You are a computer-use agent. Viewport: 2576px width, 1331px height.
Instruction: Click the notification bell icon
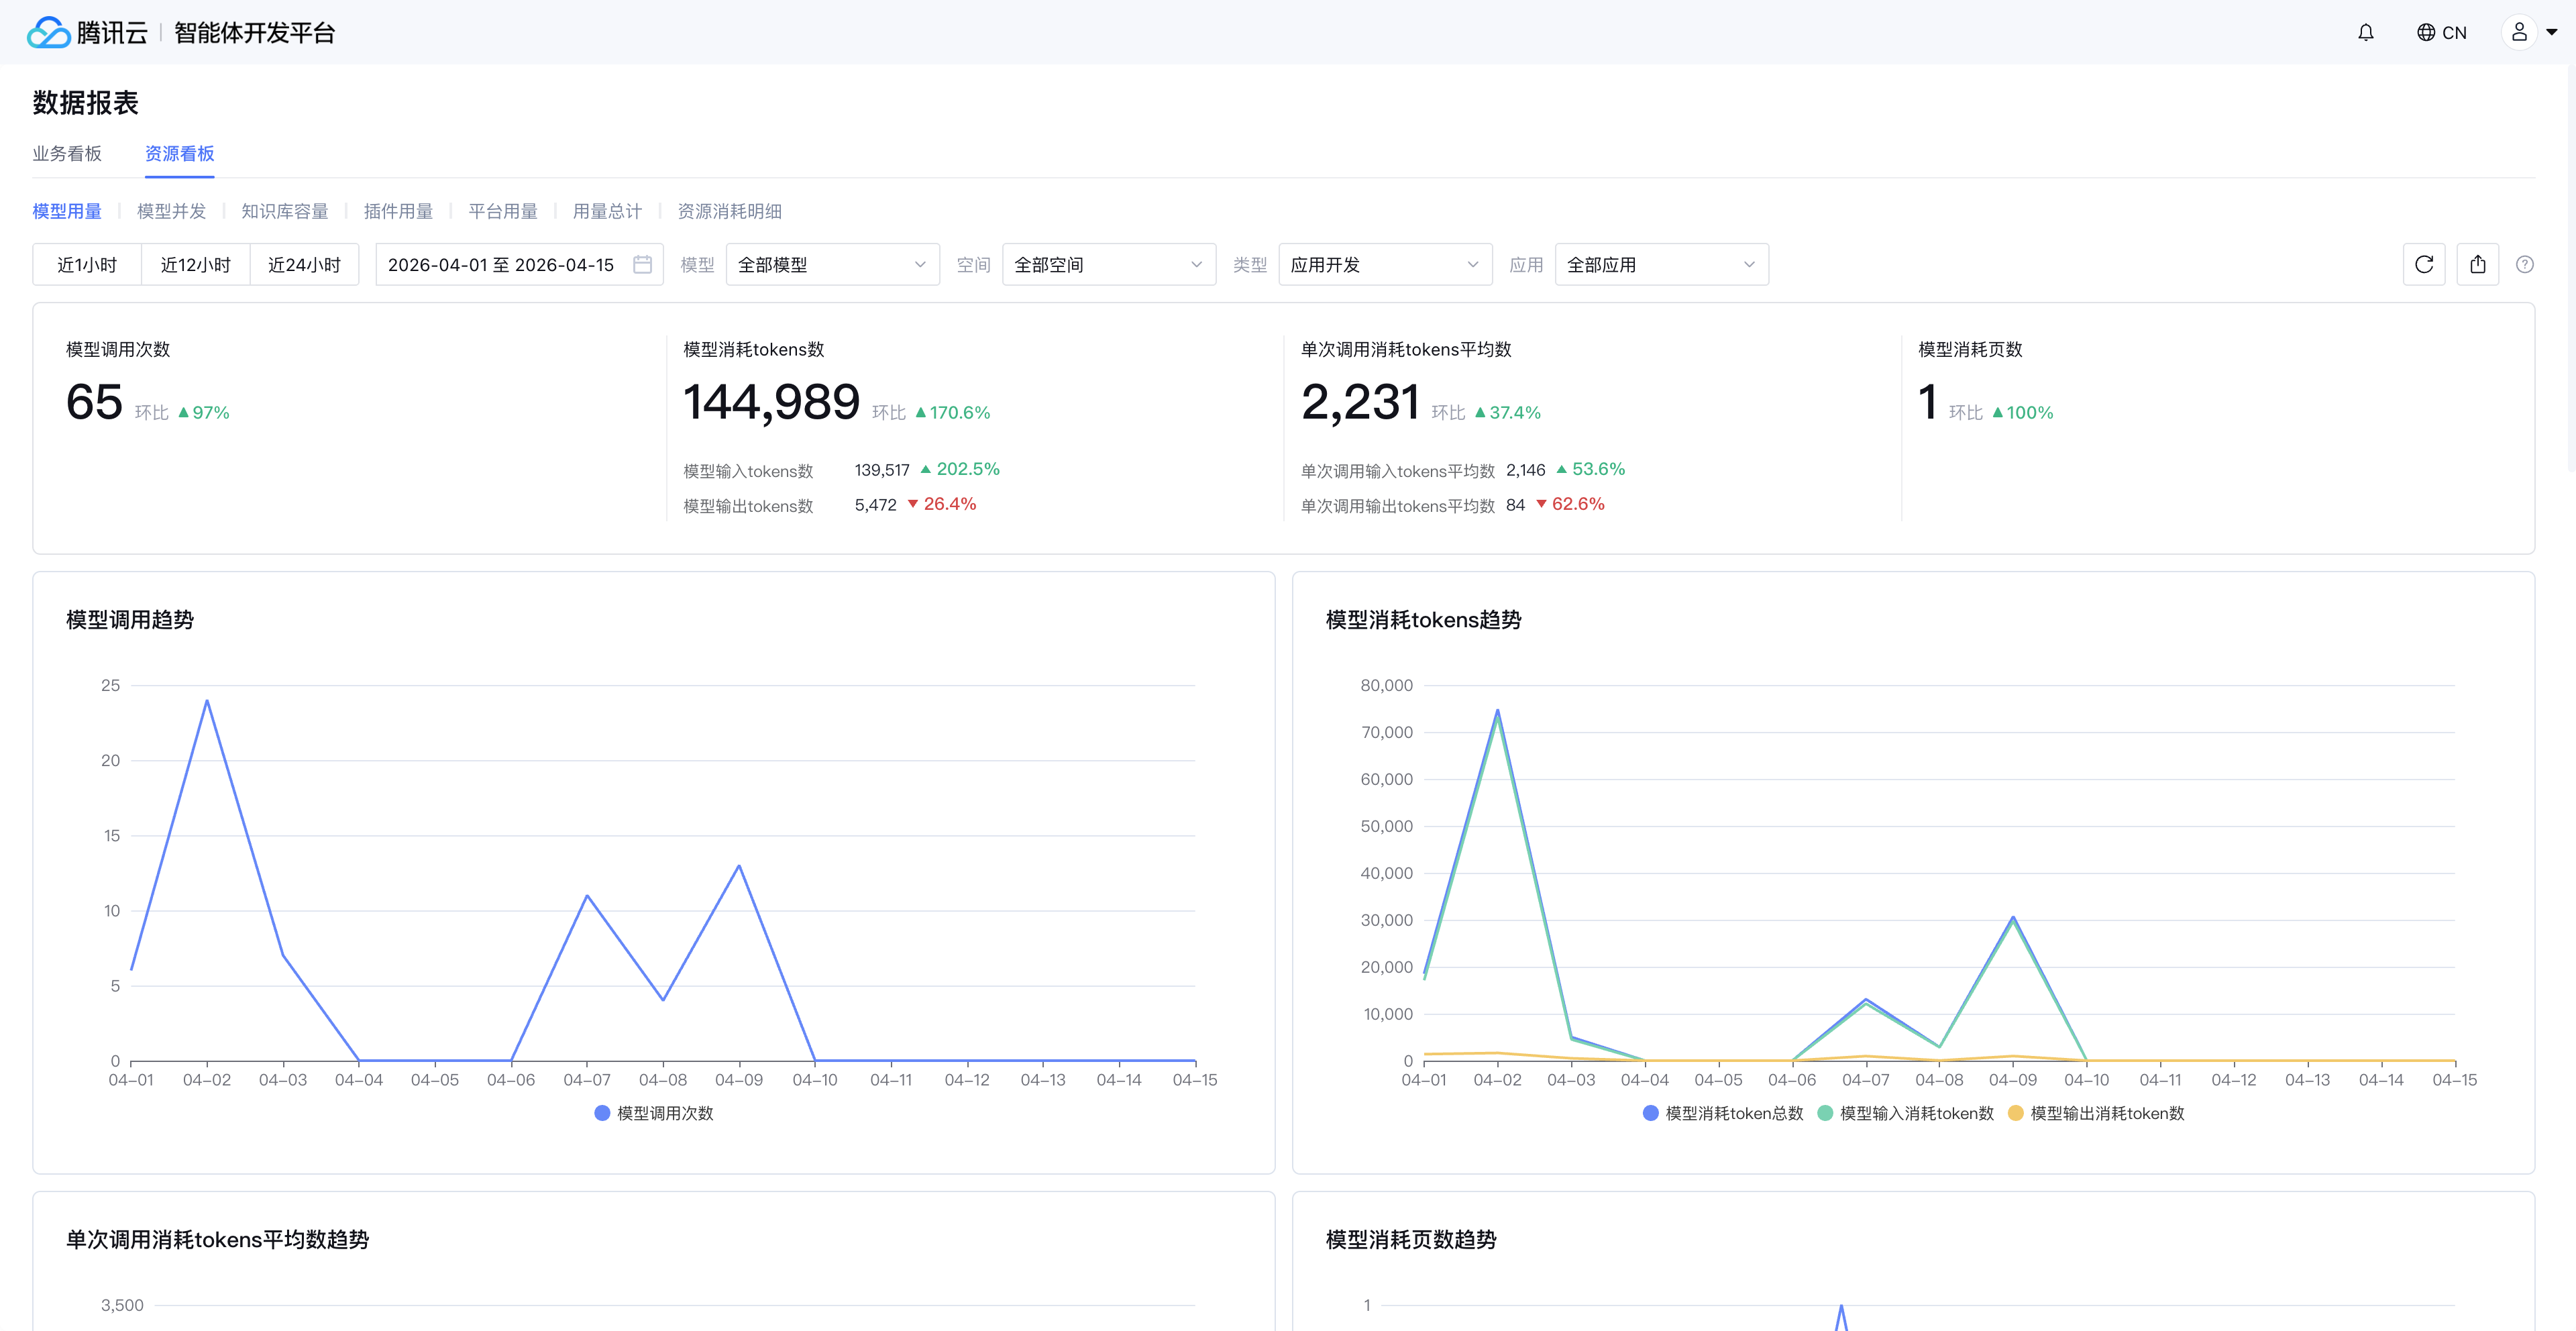(2365, 33)
